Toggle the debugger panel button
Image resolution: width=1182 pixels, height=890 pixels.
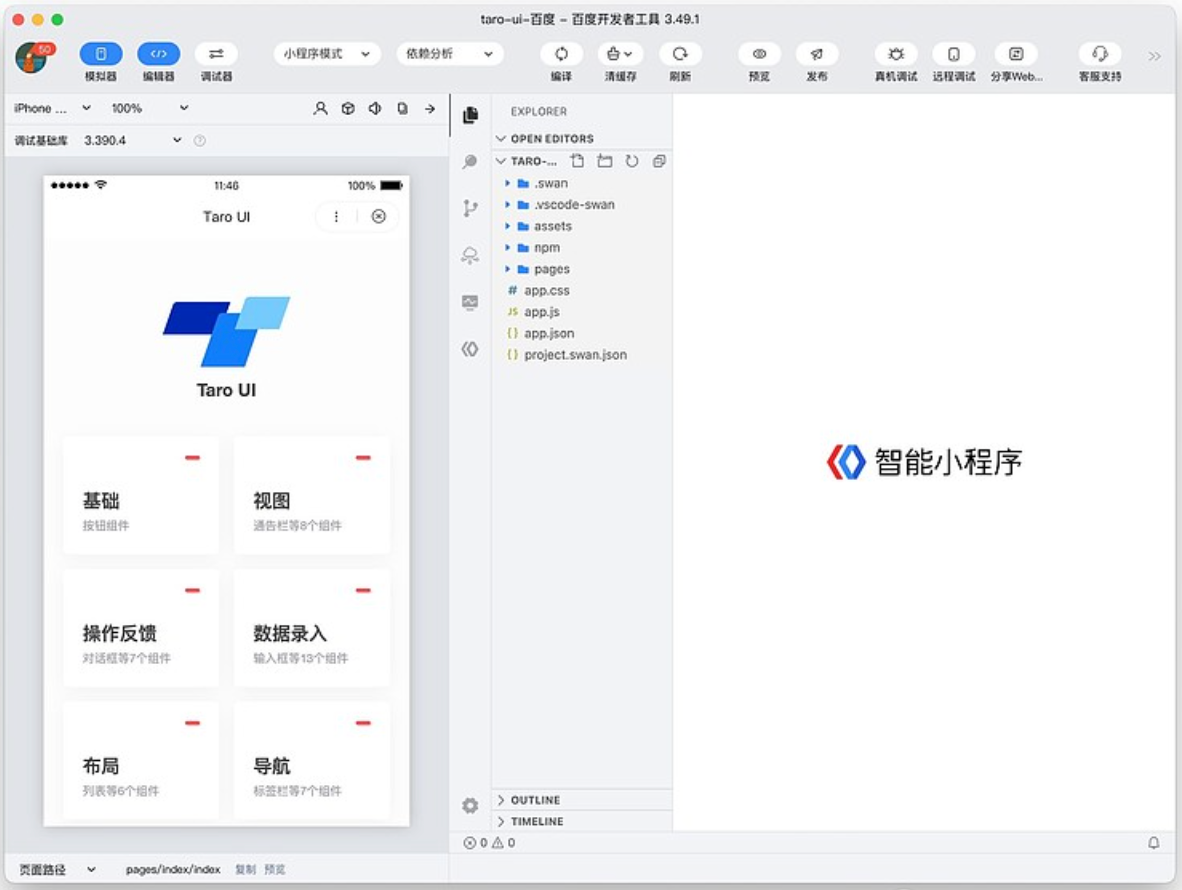(x=216, y=54)
